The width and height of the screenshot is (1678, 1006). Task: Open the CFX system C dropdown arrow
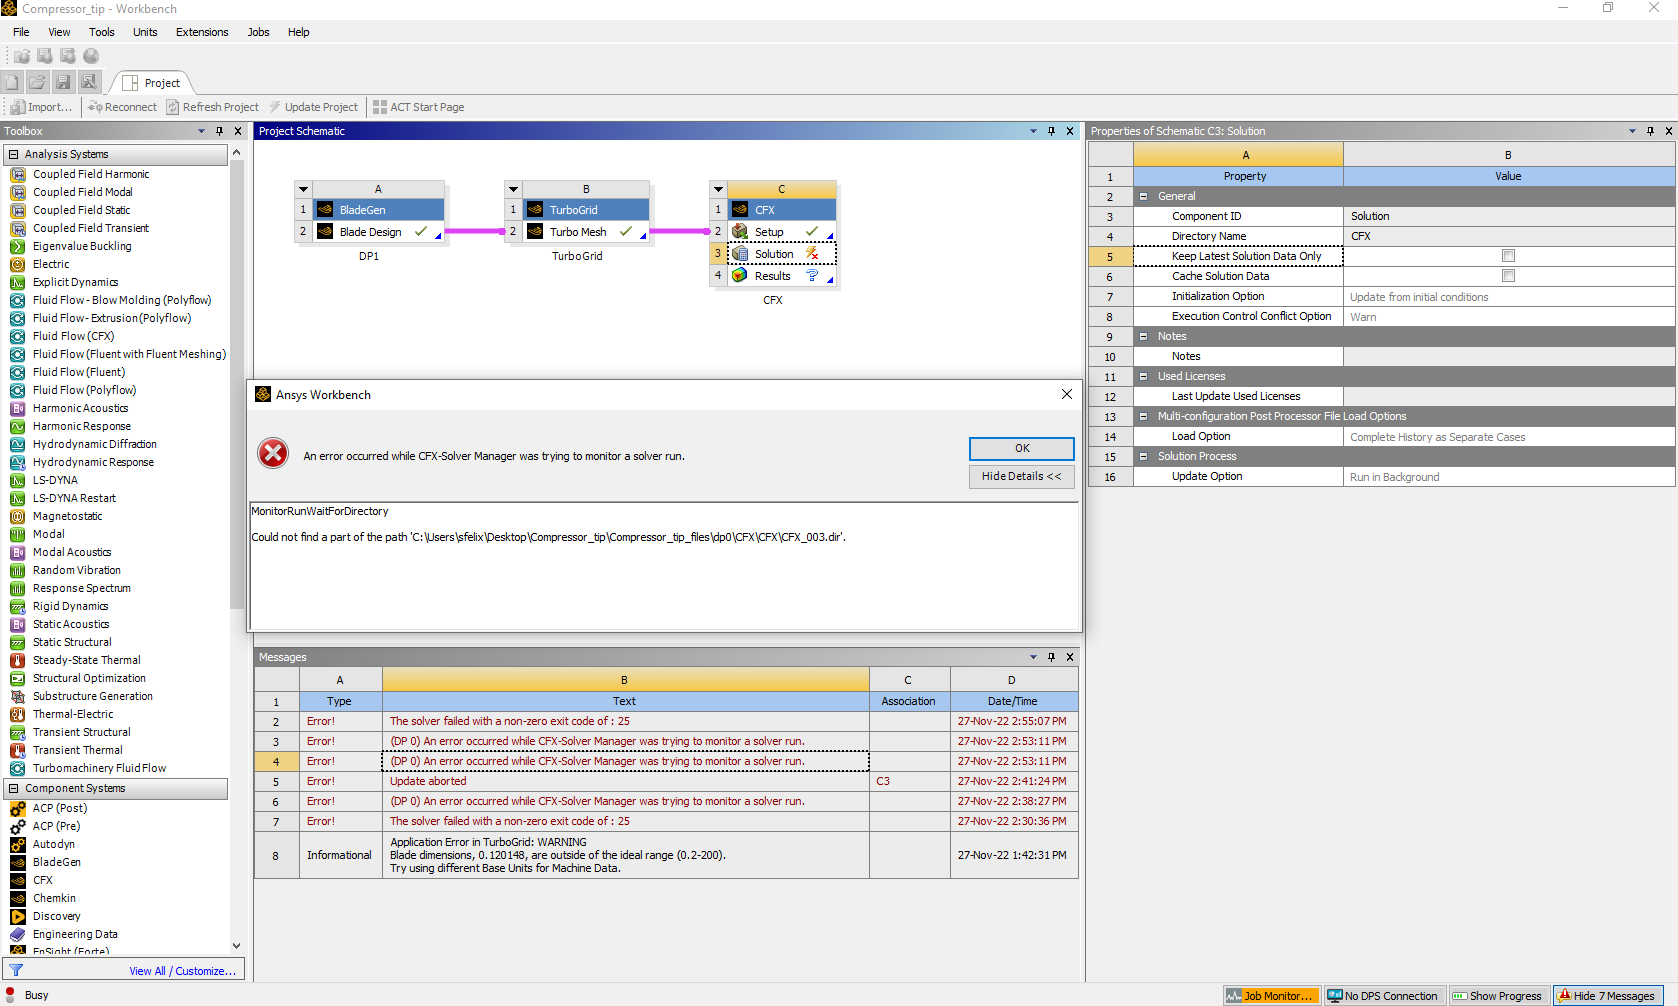click(718, 189)
